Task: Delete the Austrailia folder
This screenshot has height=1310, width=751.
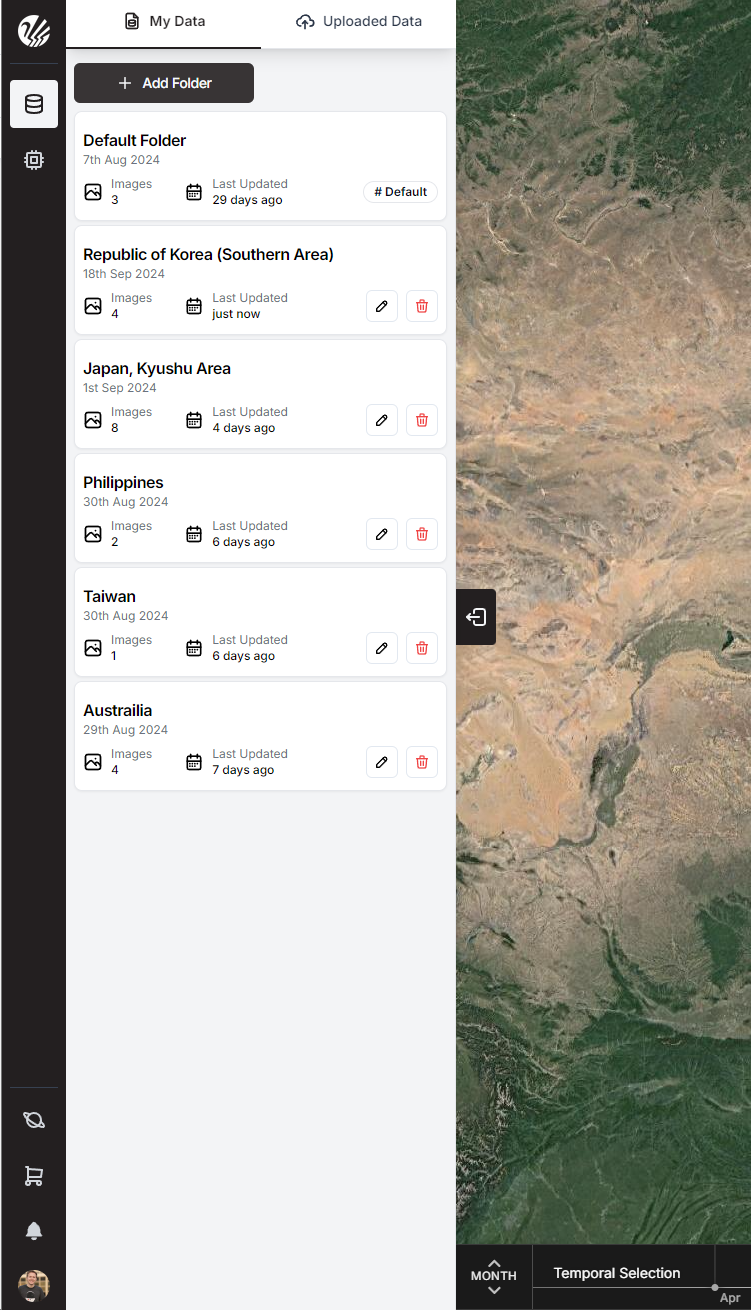Action: [x=421, y=762]
